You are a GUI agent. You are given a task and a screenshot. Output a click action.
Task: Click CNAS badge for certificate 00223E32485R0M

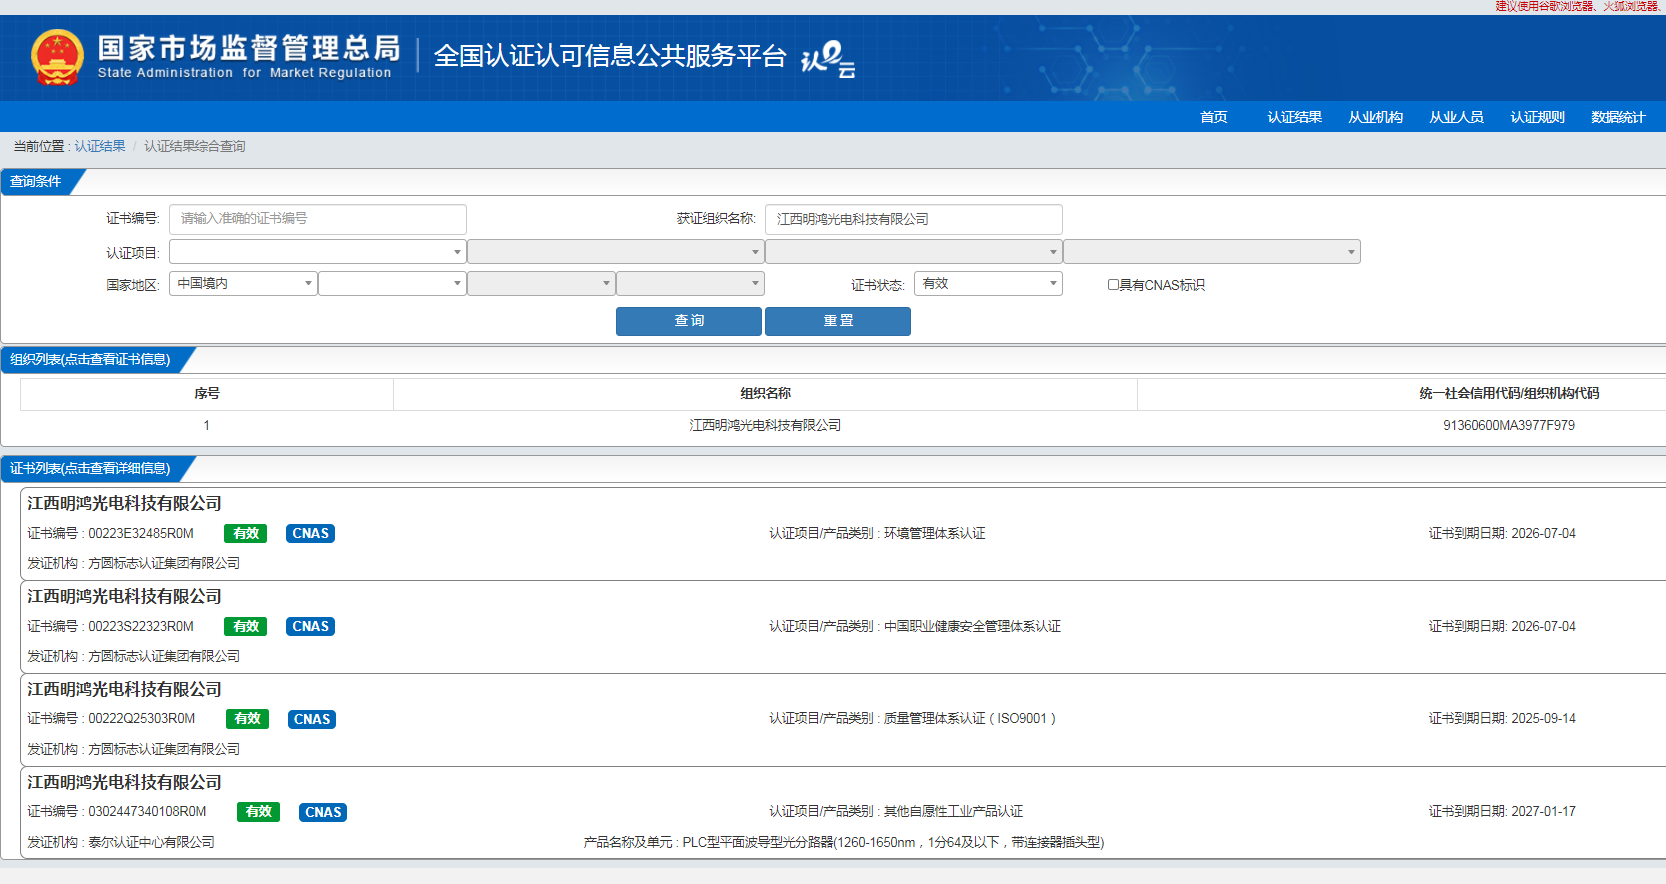310,534
